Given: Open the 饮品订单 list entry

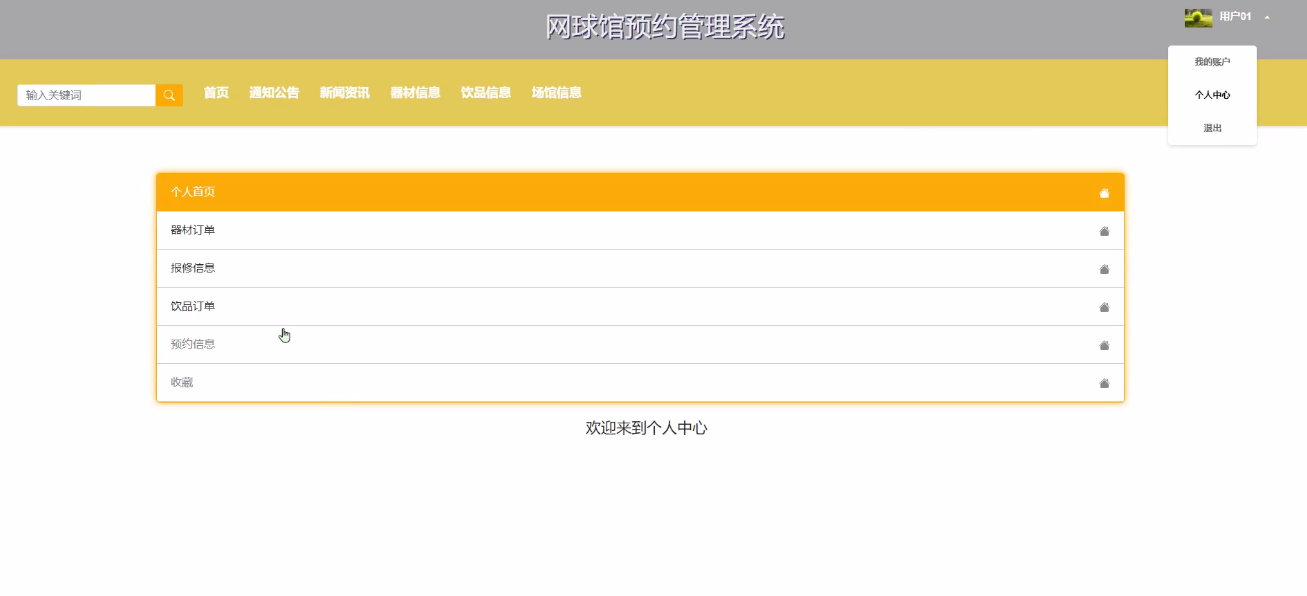Looking at the screenshot, I should 640,306.
